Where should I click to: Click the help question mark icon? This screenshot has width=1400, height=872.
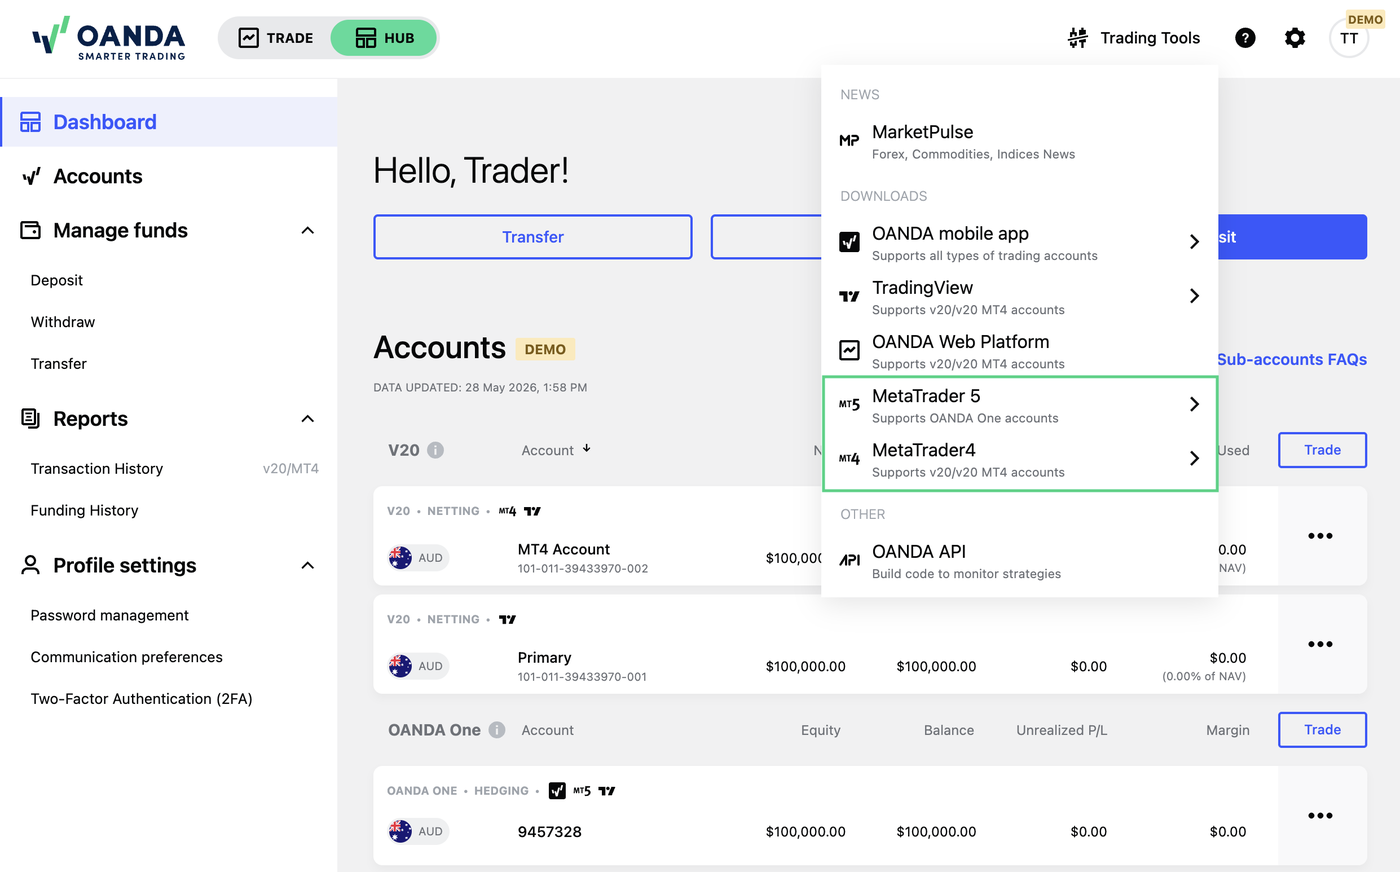pyautogui.click(x=1245, y=38)
